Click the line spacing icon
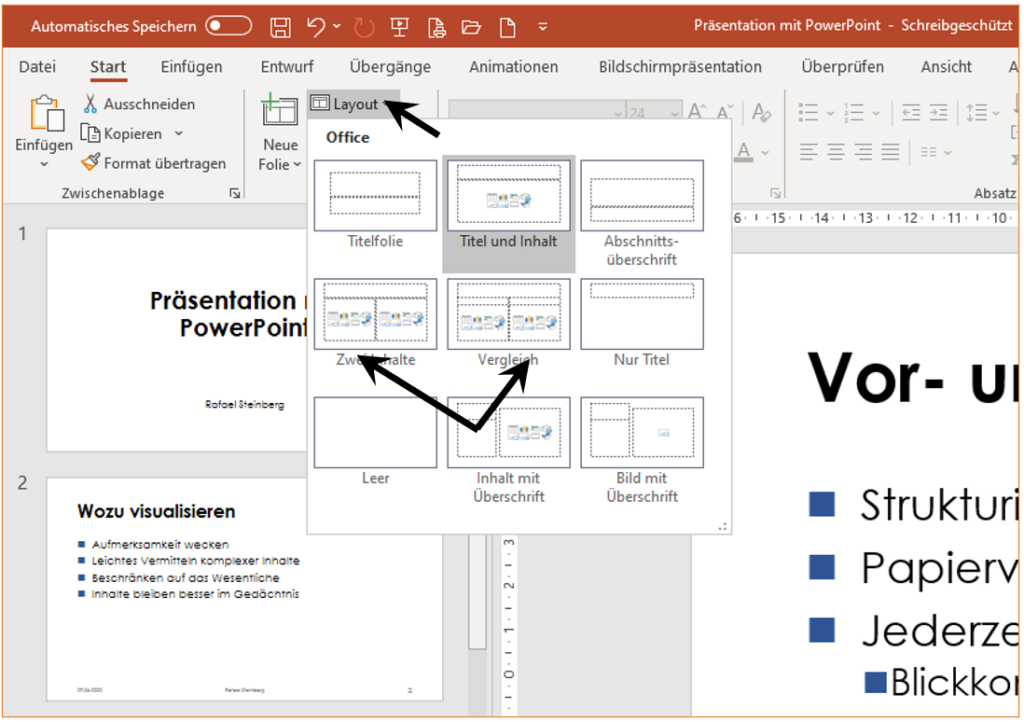The height and width of the screenshot is (722, 1024). pos(977,112)
